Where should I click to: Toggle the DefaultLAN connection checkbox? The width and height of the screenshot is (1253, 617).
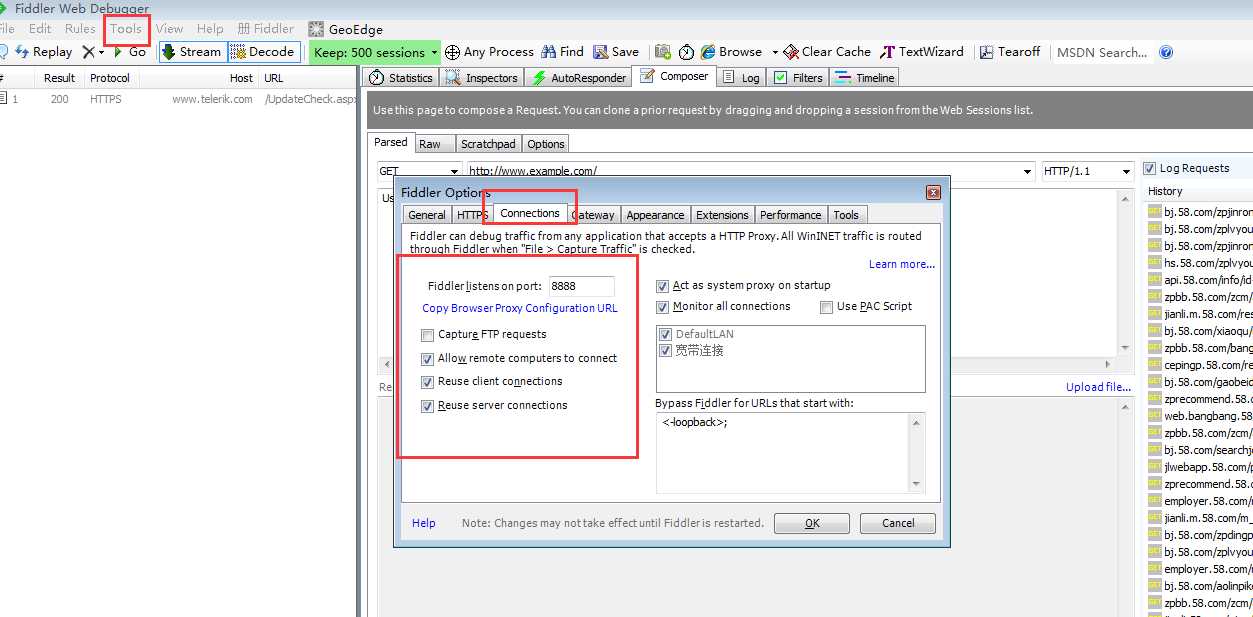pyautogui.click(x=666, y=334)
